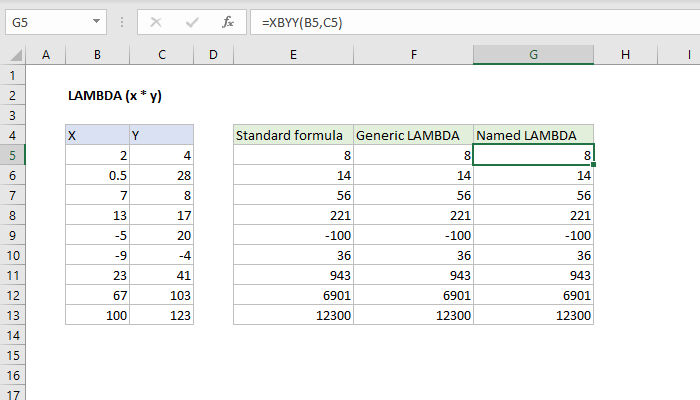Viewport: 700px width, 400px height.
Task: Click the formula bar options dots
Action: point(122,22)
